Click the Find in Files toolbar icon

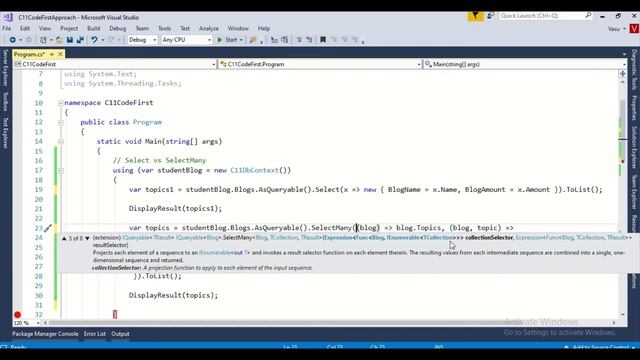[253, 40]
